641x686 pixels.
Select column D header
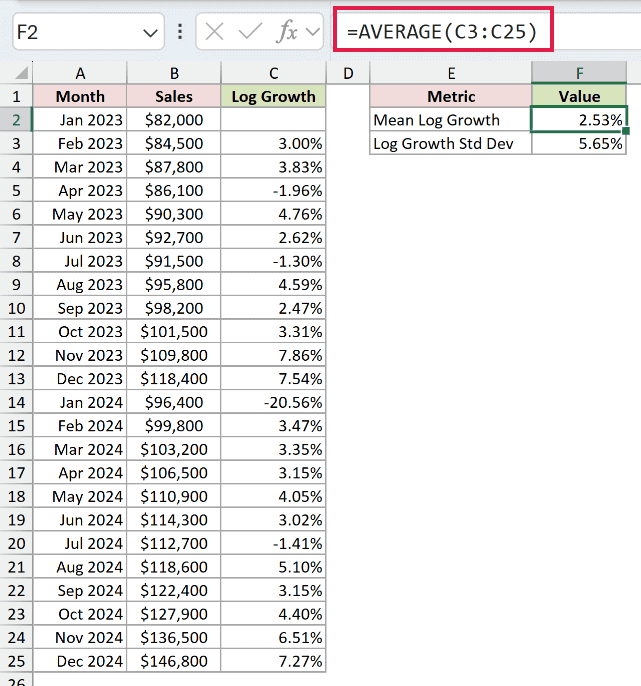pyautogui.click(x=348, y=73)
